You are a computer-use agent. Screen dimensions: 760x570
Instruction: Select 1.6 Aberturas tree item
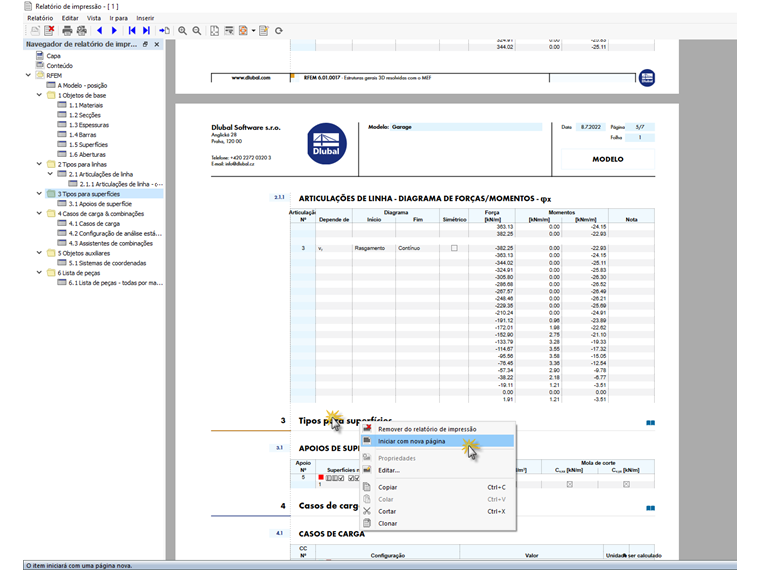tap(87, 154)
